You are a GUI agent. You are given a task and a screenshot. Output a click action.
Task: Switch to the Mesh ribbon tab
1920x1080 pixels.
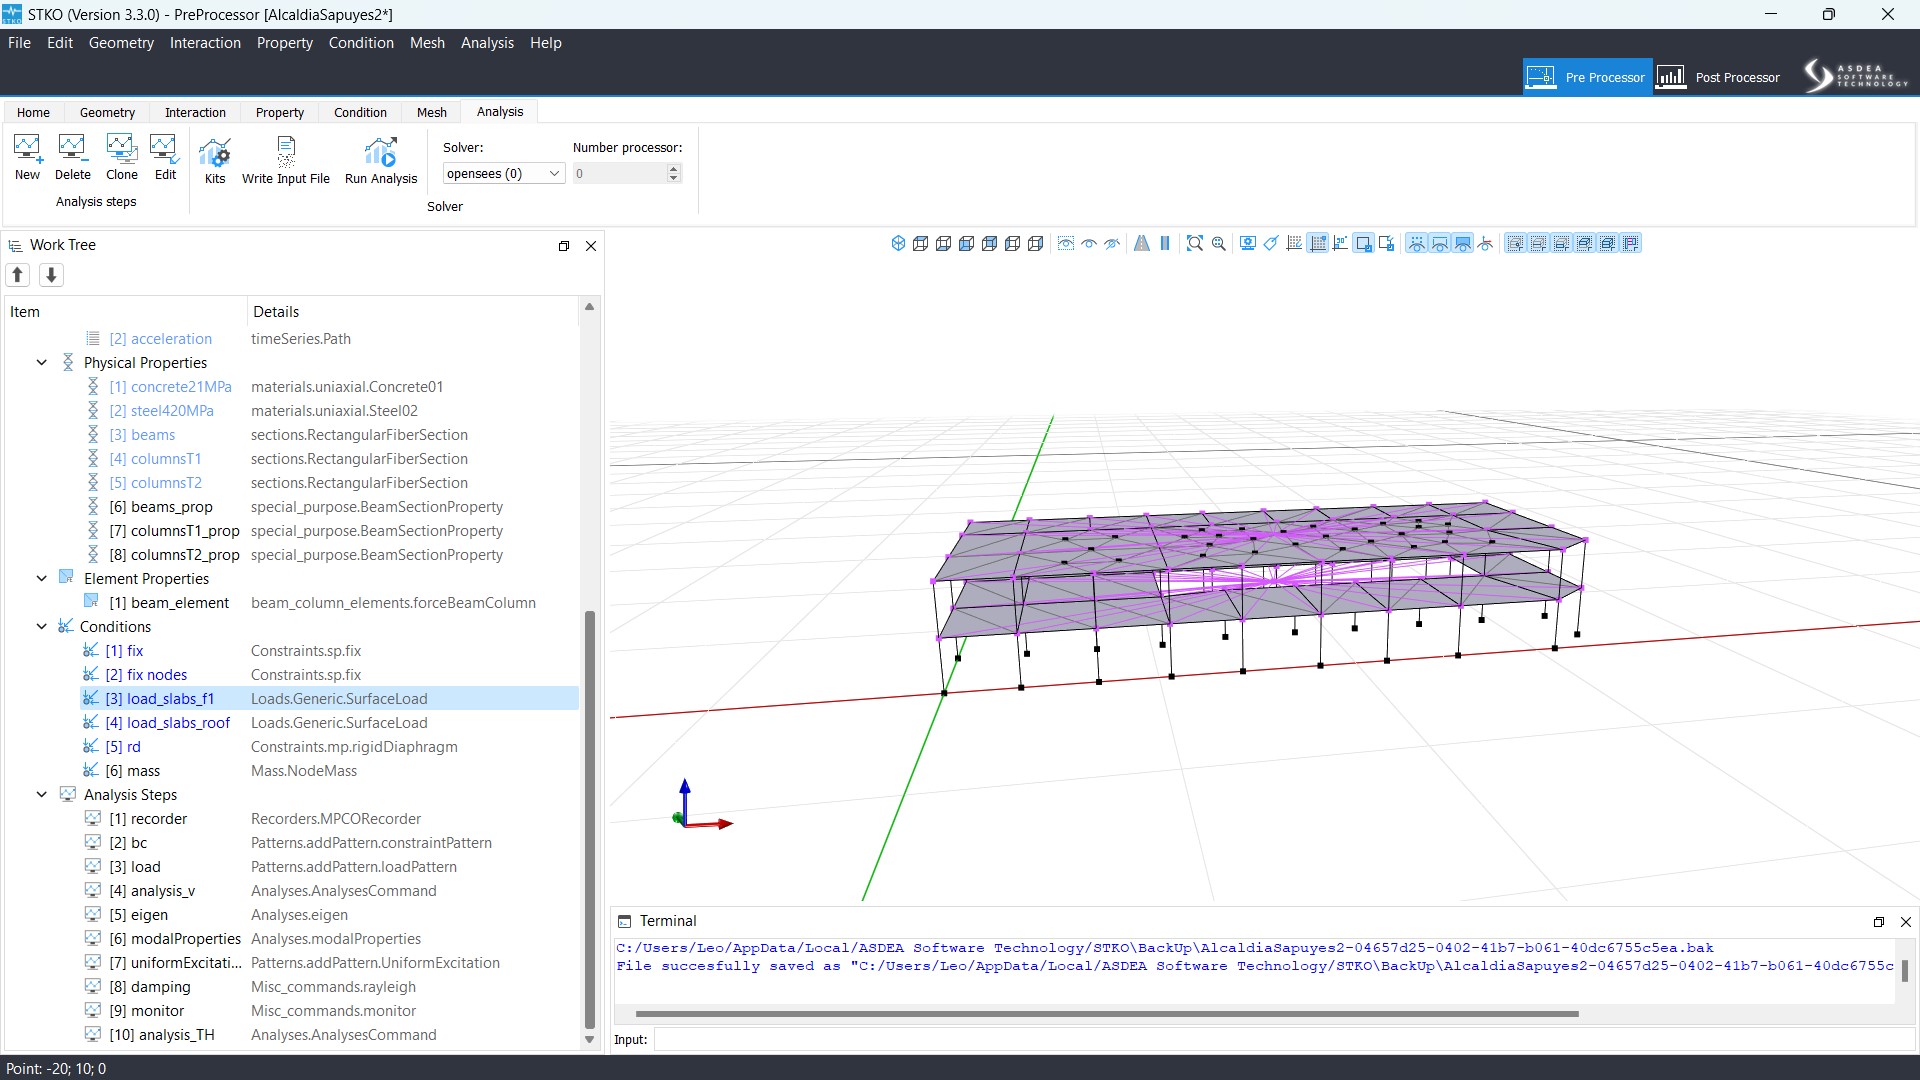(x=432, y=112)
